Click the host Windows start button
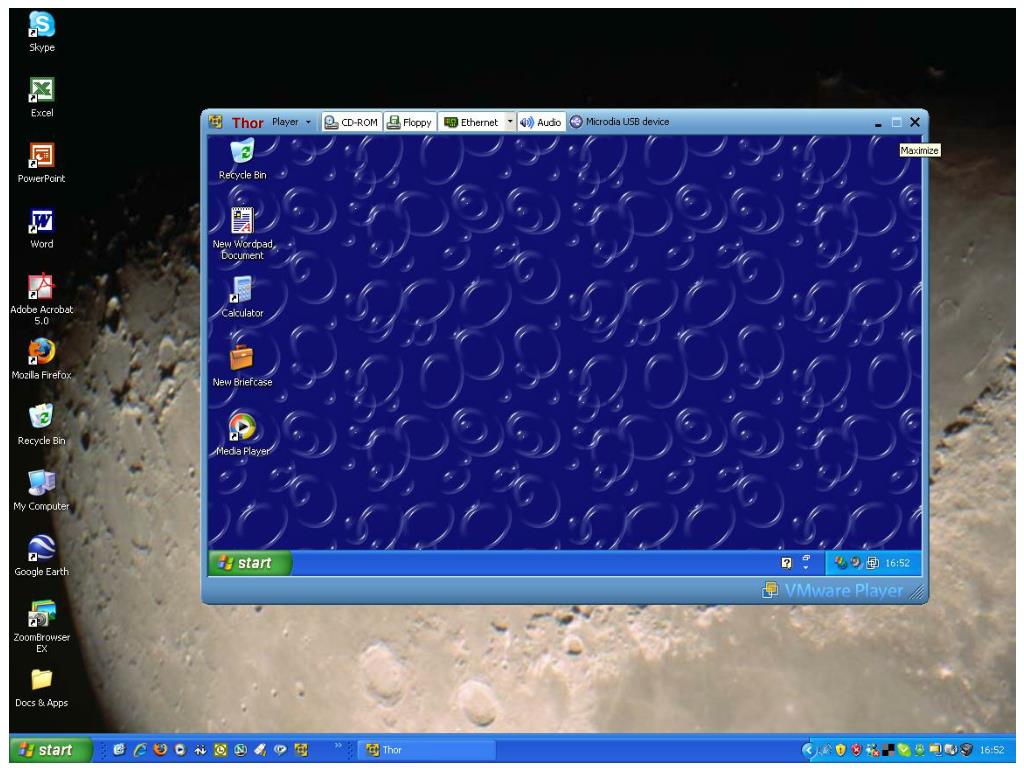 tap(51, 750)
